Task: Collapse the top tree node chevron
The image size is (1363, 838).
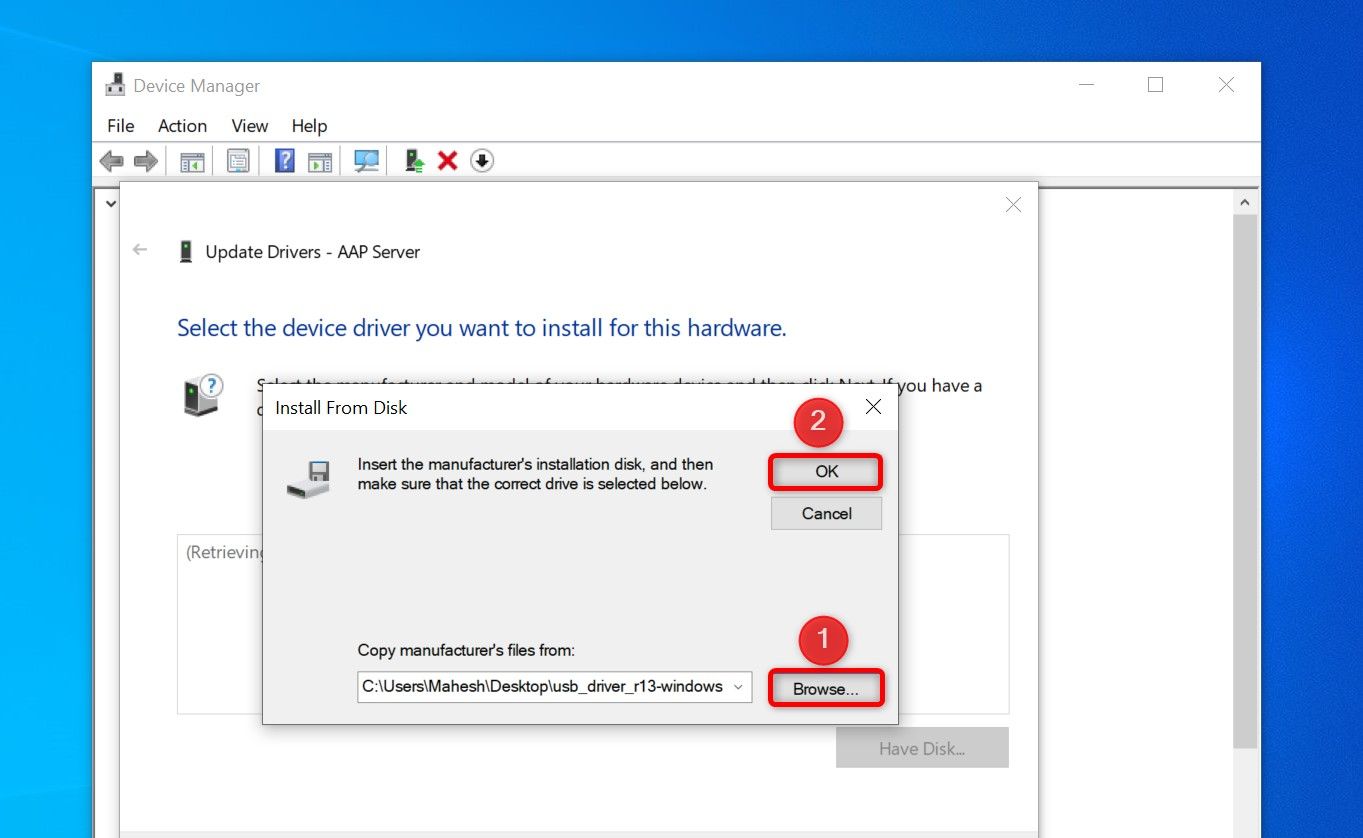Action: (109, 203)
